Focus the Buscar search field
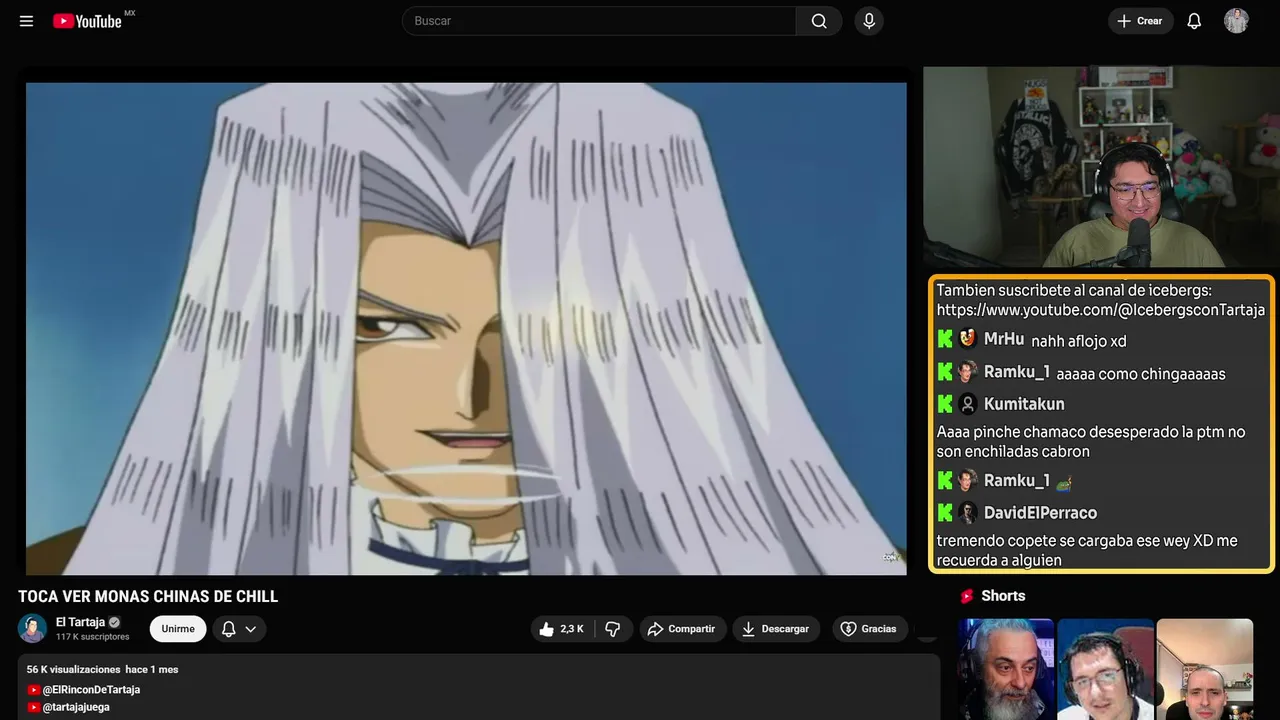Image resolution: width=1280 pixels, height=720 pixels. [x=599, y=21]
